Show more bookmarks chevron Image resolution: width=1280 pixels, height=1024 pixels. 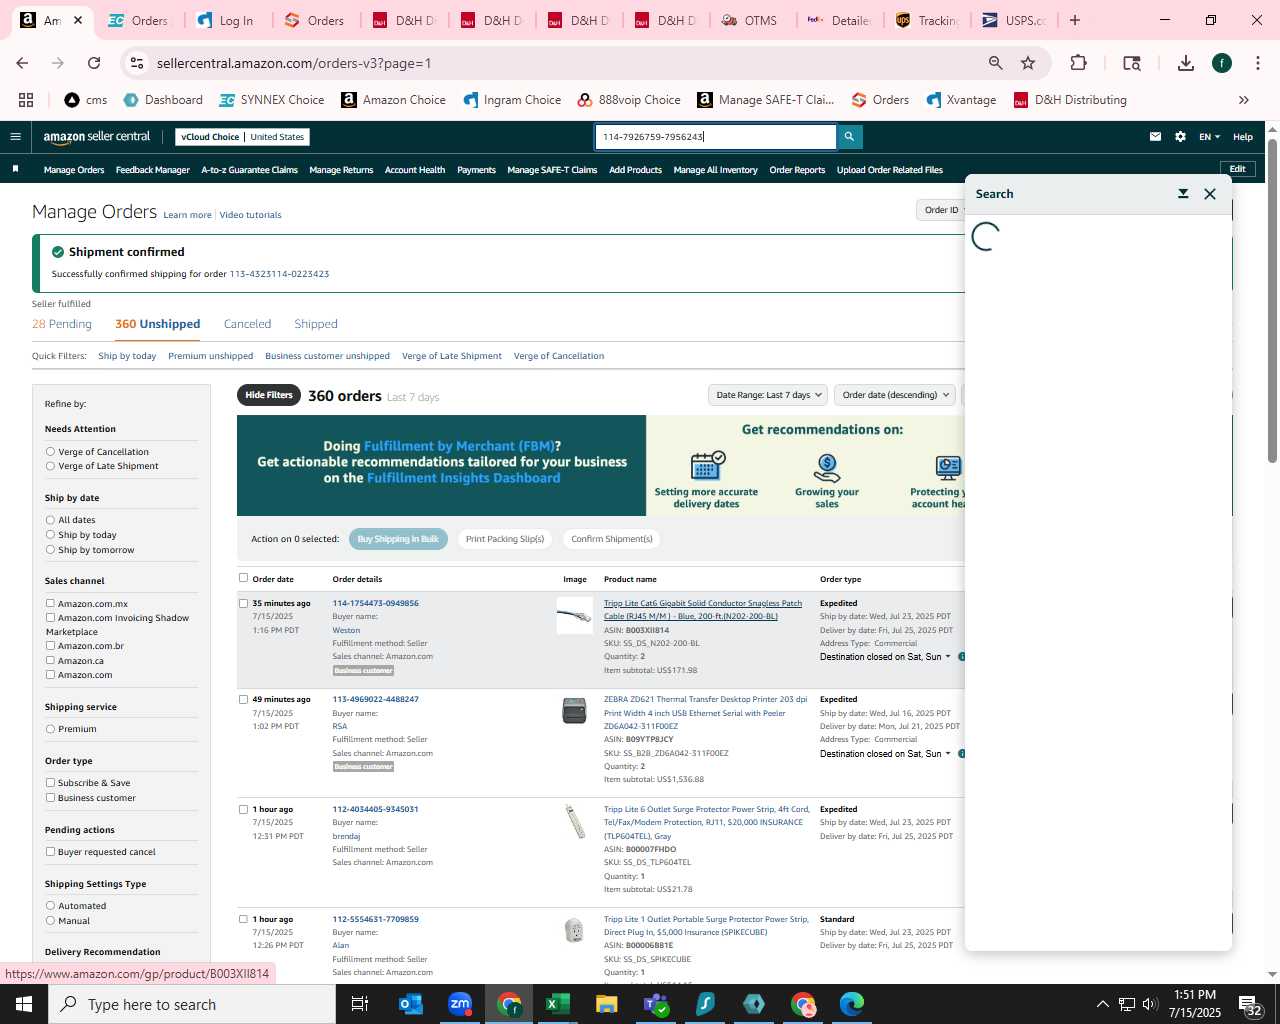point(1244,100)
